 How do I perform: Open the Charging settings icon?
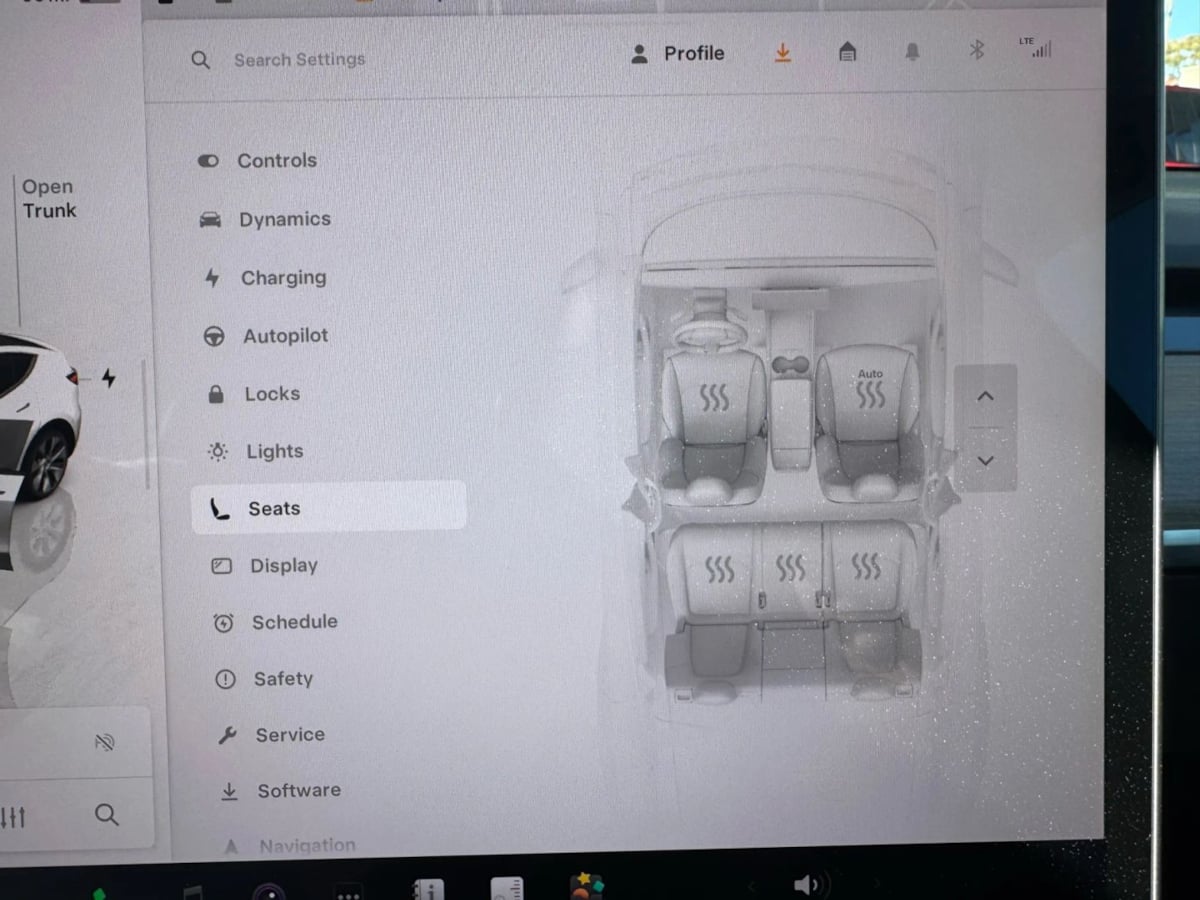pyautogui.click(x=213, y=278)
